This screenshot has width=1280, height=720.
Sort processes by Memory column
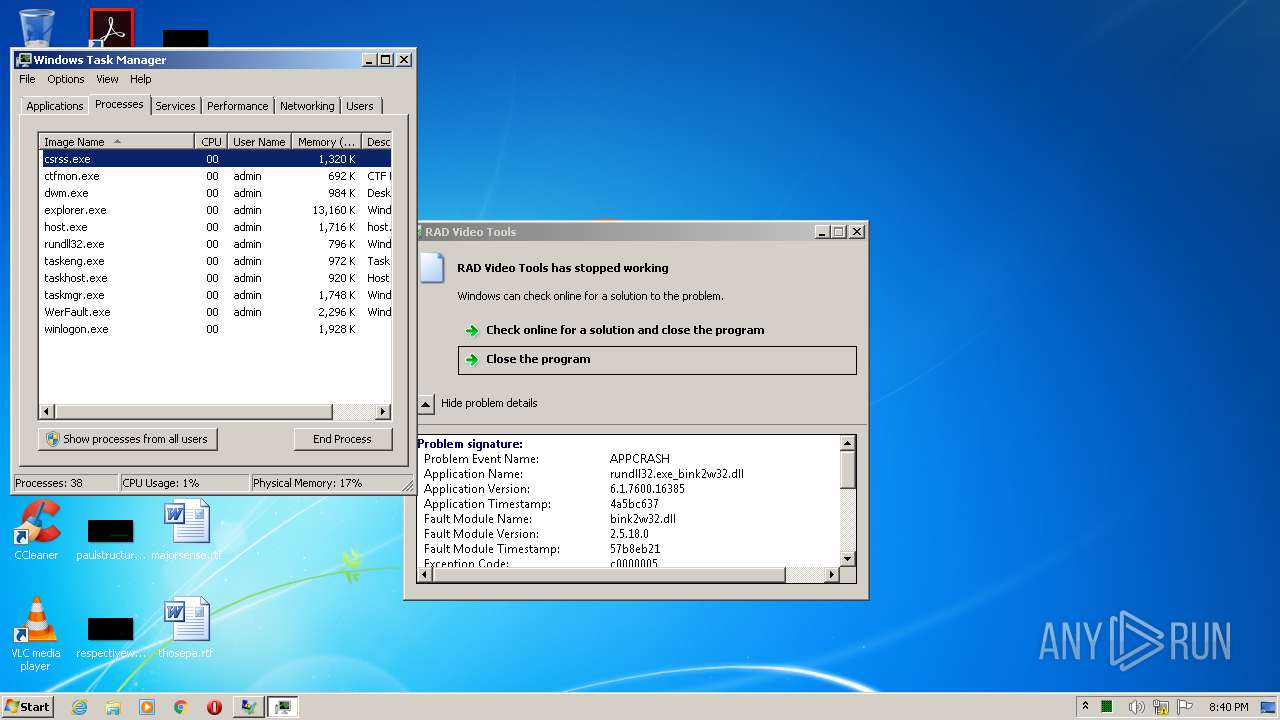(326, 142)
